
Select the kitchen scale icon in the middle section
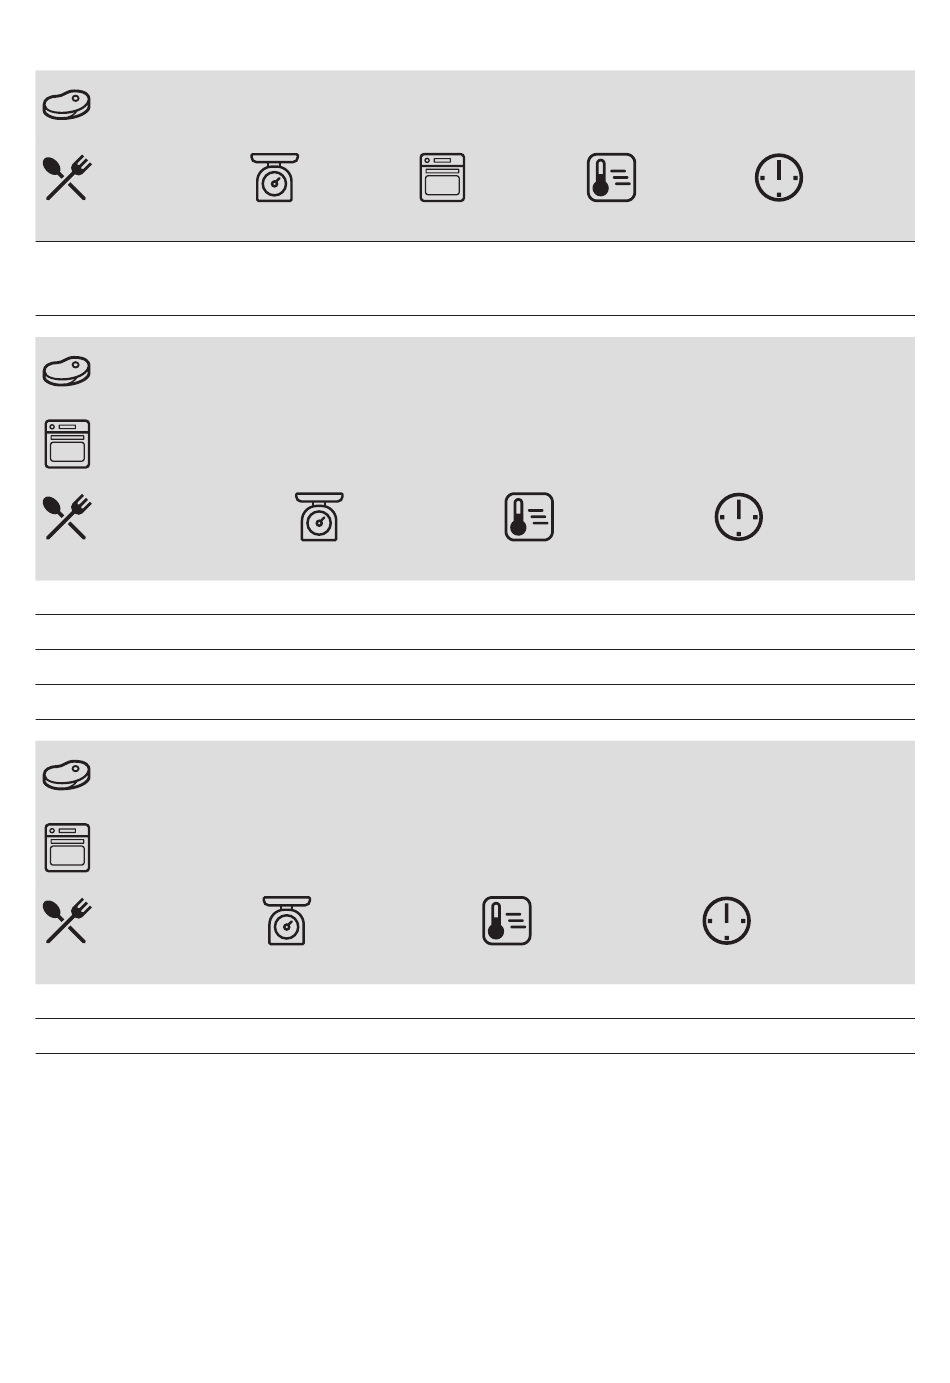point(319,517)
